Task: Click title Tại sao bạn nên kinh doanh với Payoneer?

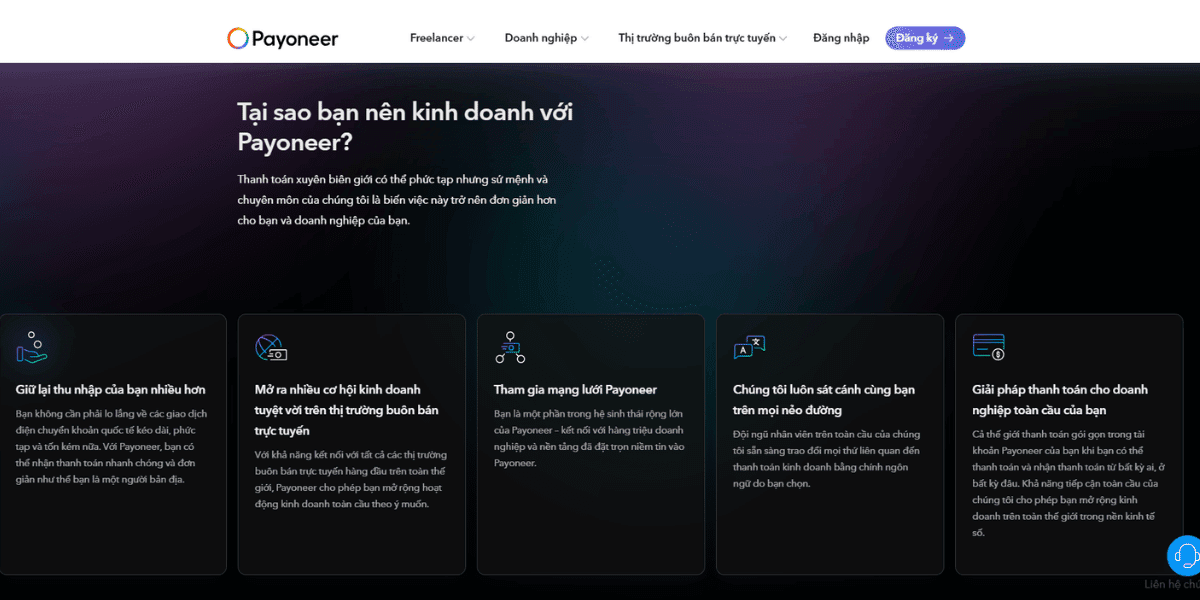Action: tap(405, 126)
